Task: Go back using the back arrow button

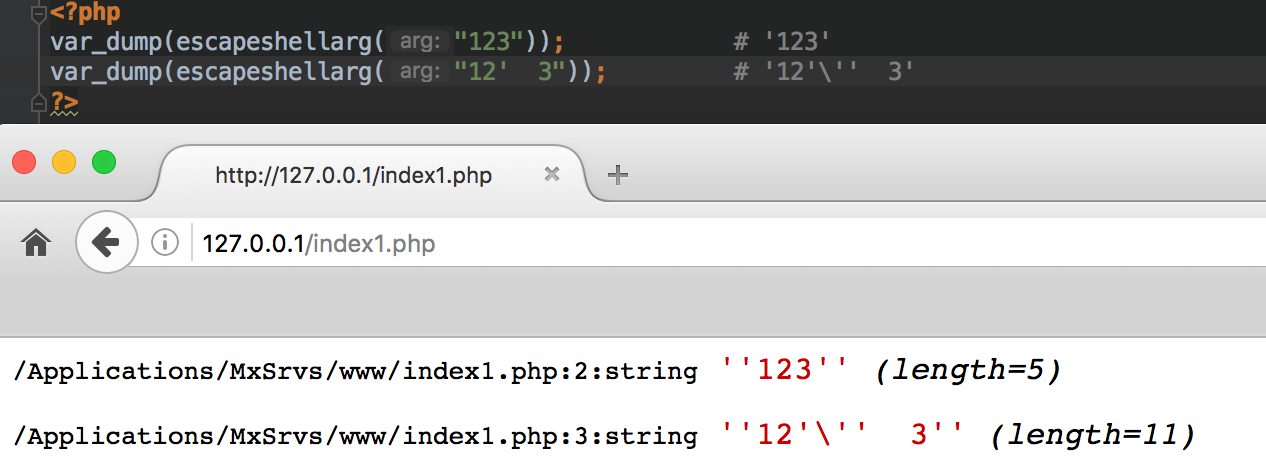Action: point(105,242)
